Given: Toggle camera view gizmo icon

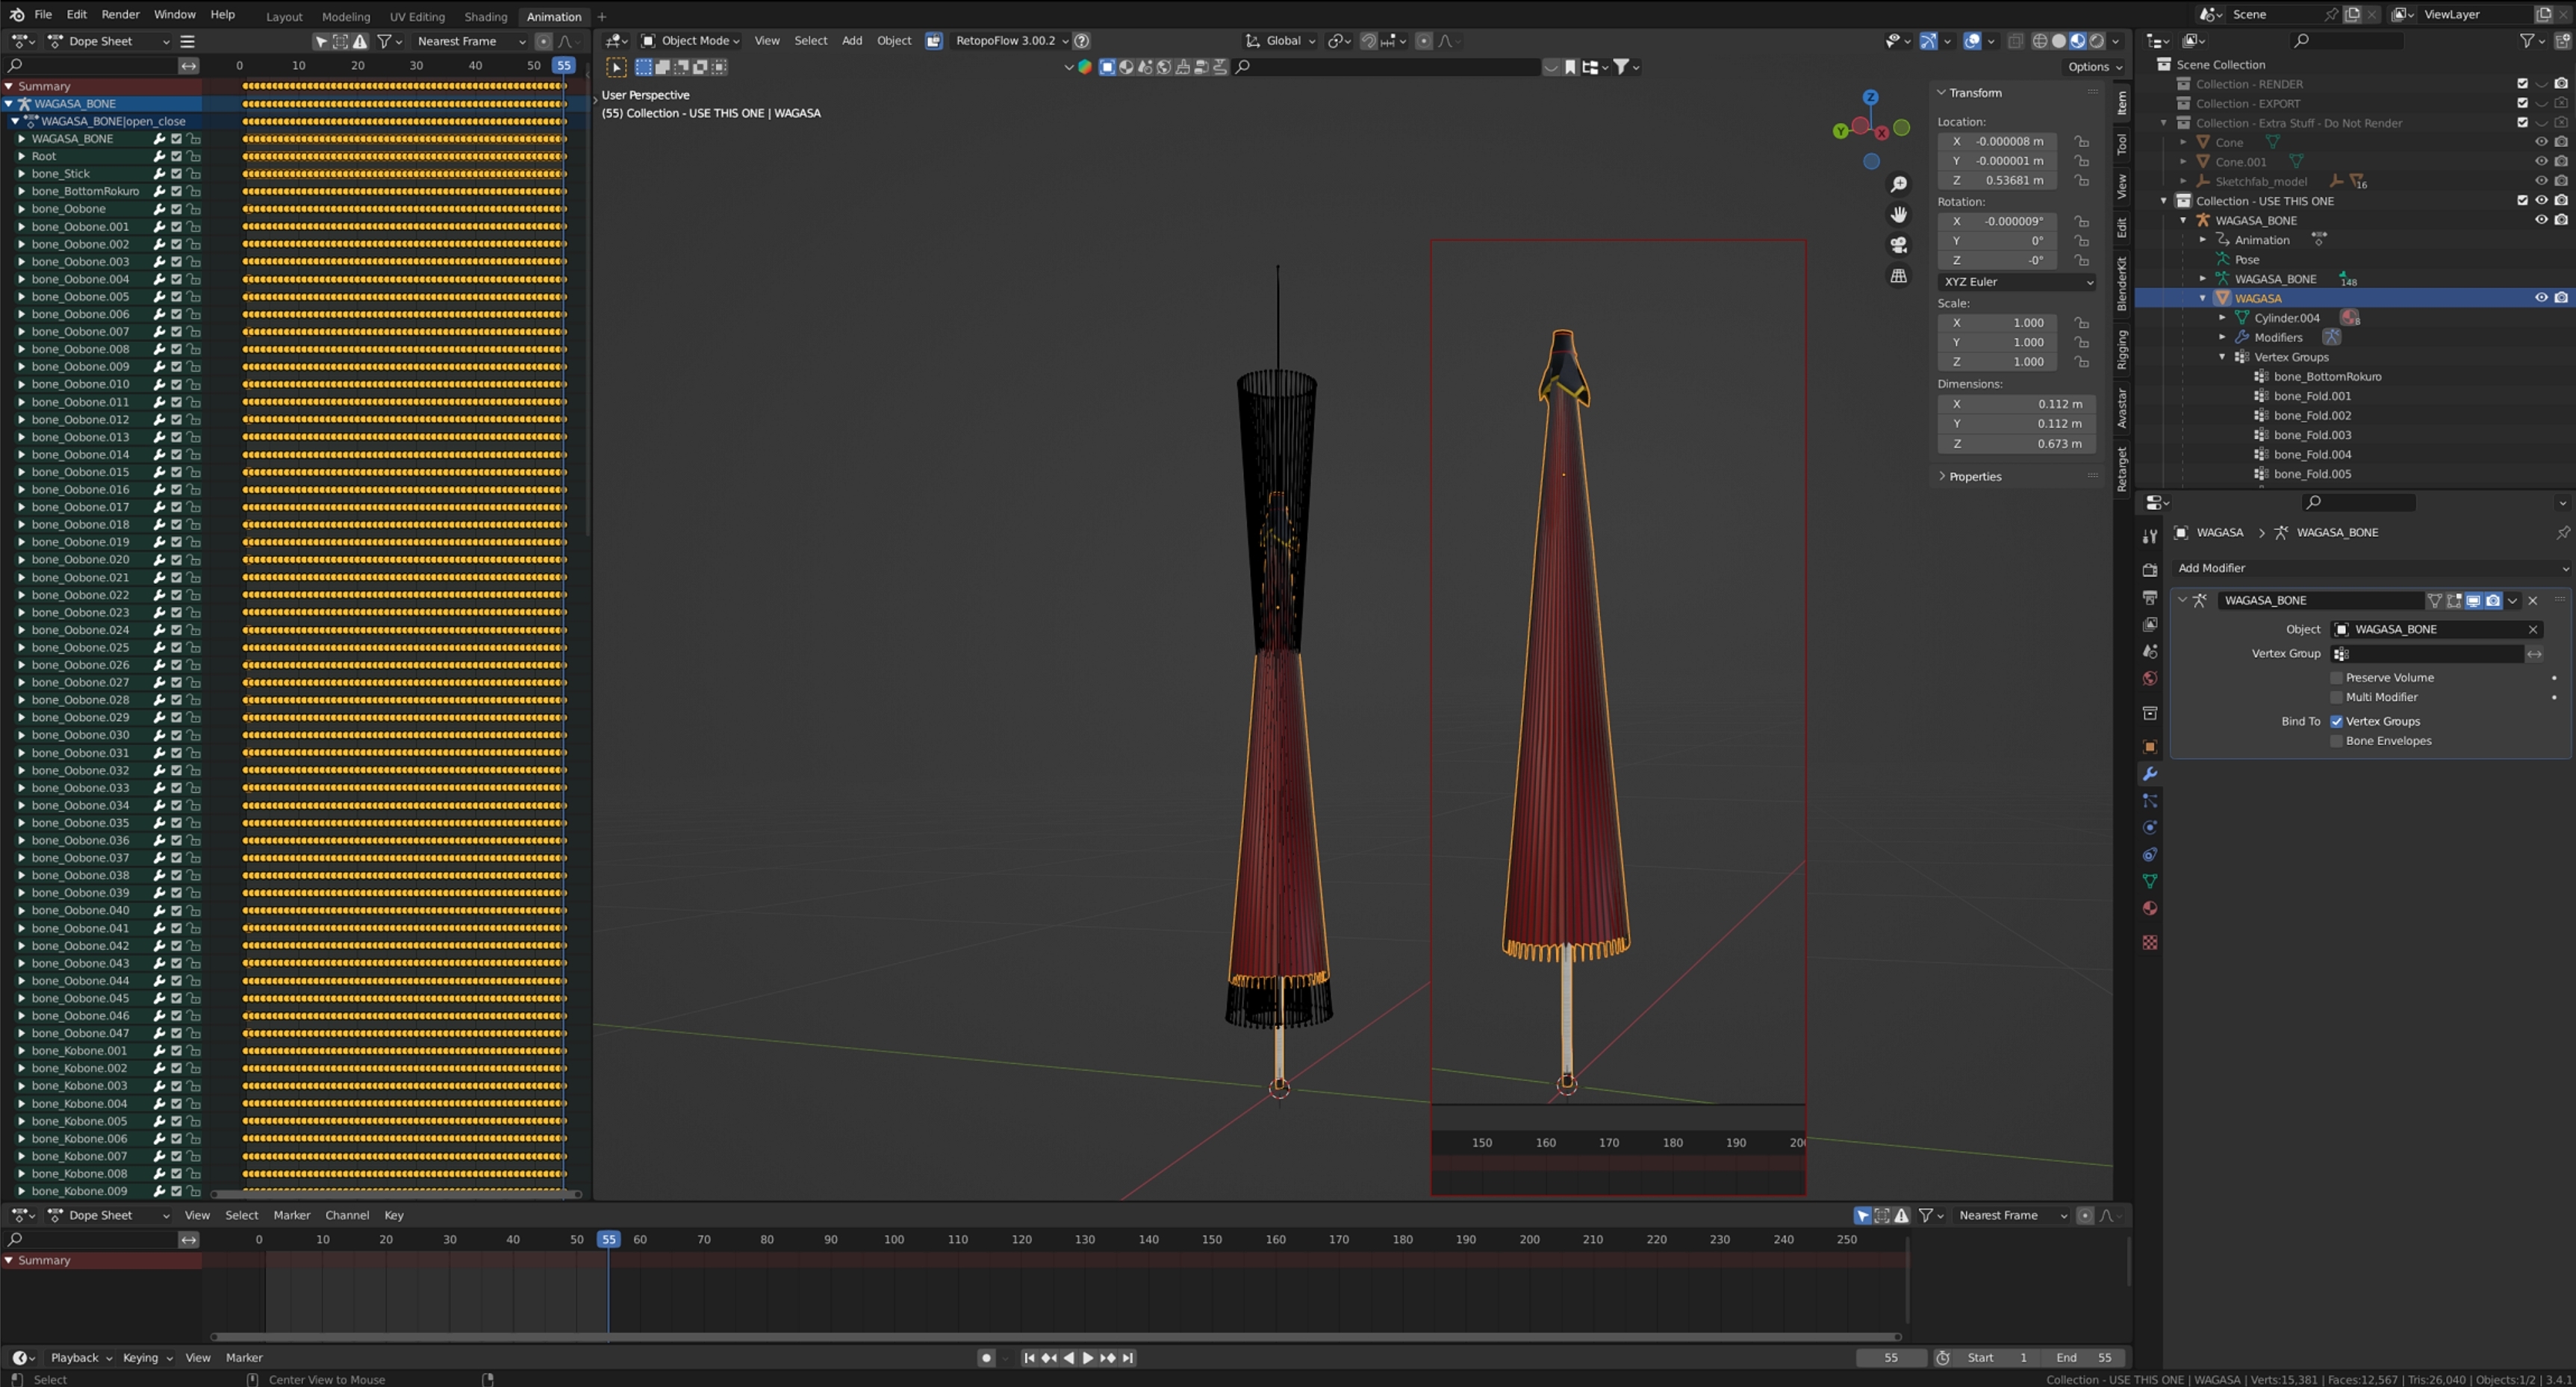Looking at the screenshot, I should point(1898,245).
